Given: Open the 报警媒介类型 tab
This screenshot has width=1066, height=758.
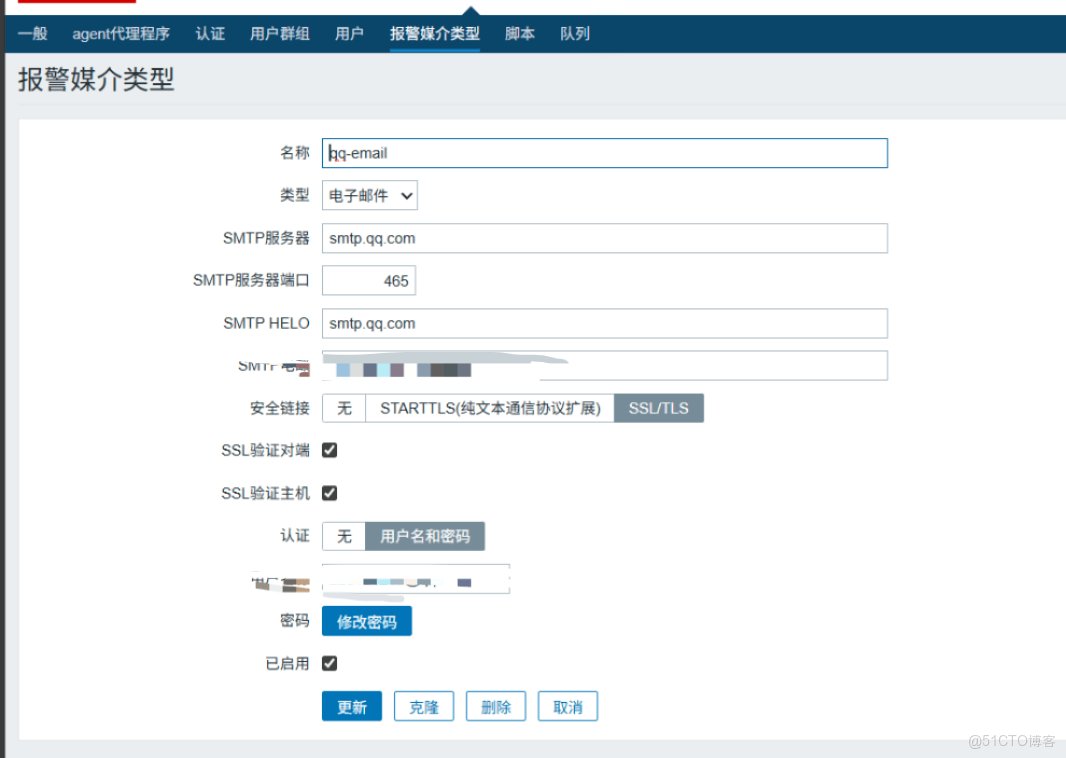Looking at the screenshot, I should pyautogui.click(x=435, y=33).
